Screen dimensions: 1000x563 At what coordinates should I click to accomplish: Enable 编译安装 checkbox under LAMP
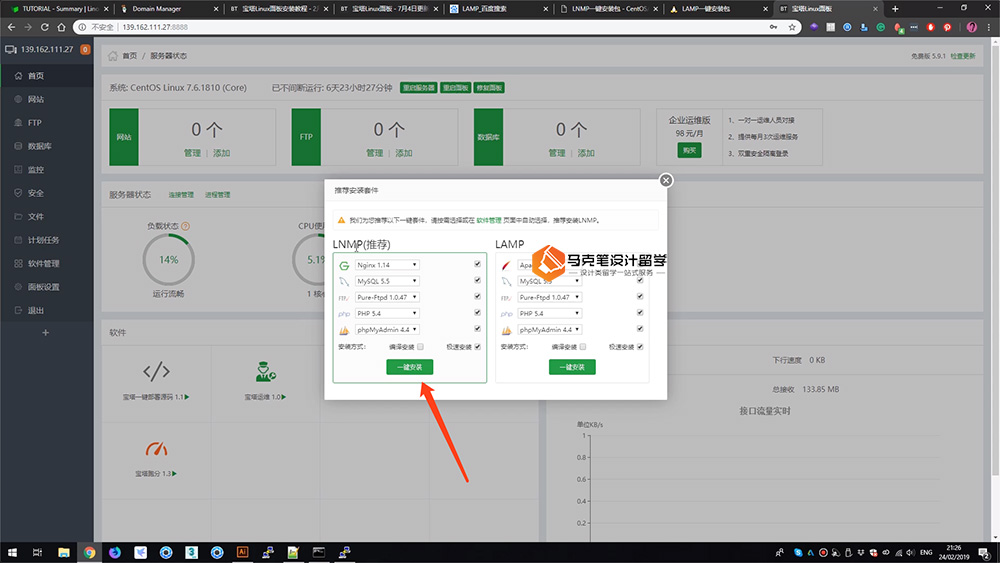click(x=583, y=347)
